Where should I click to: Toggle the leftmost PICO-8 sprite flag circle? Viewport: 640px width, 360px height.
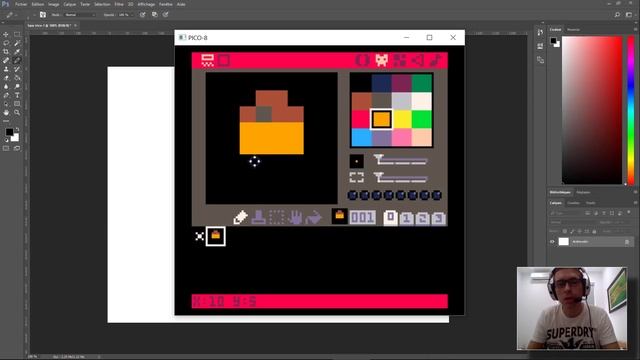click(x=353, y=196)
